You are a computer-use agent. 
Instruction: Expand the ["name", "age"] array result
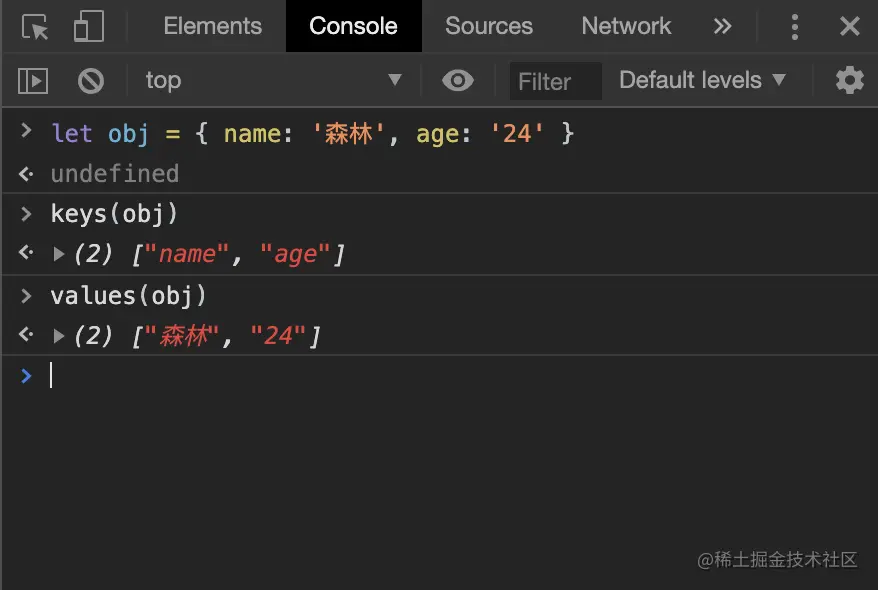click(x=58, y=254)
